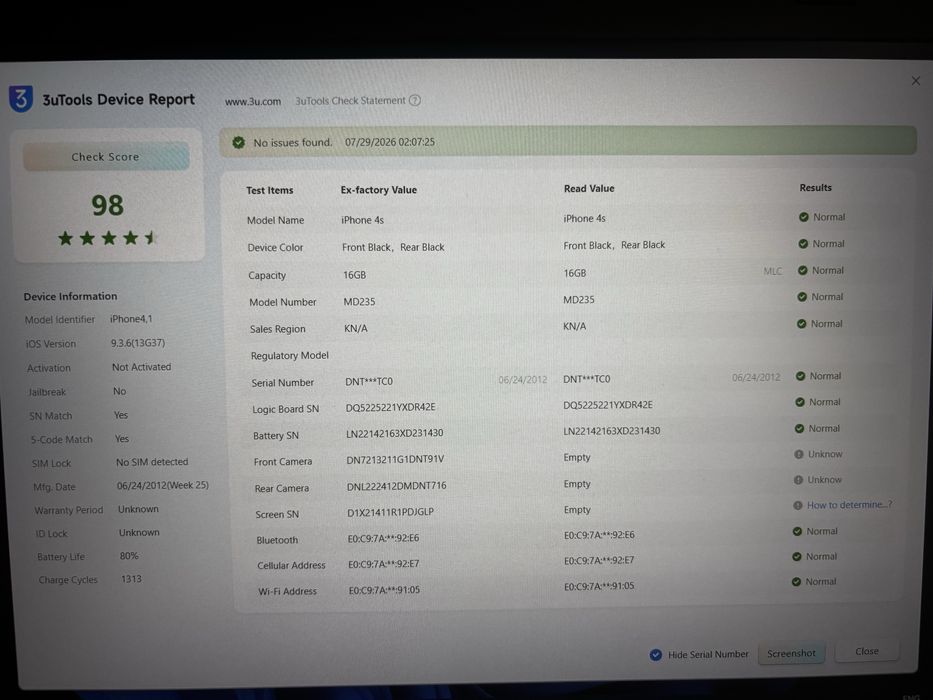Click the Results column header

[815, 188]
